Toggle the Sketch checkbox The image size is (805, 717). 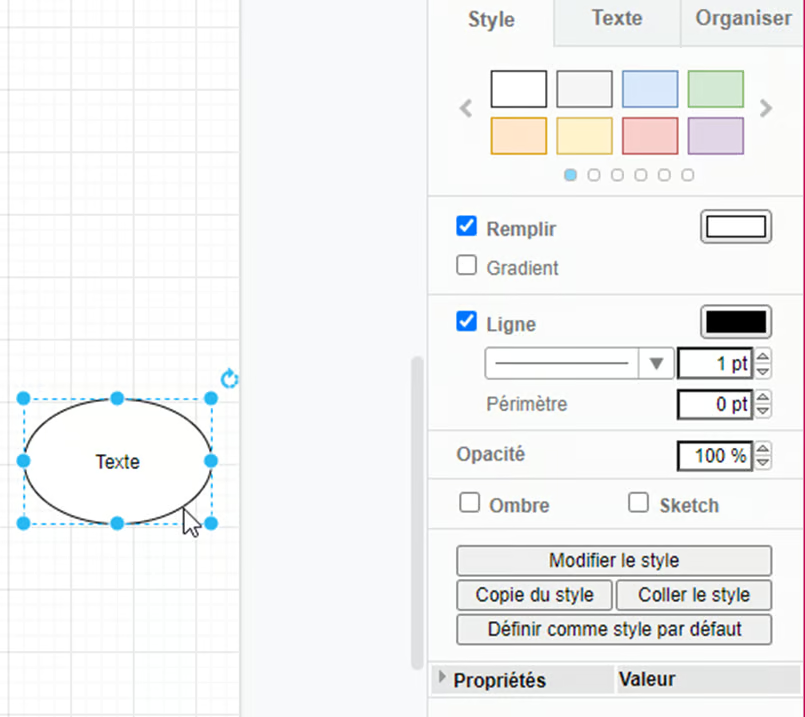(638, 503)
